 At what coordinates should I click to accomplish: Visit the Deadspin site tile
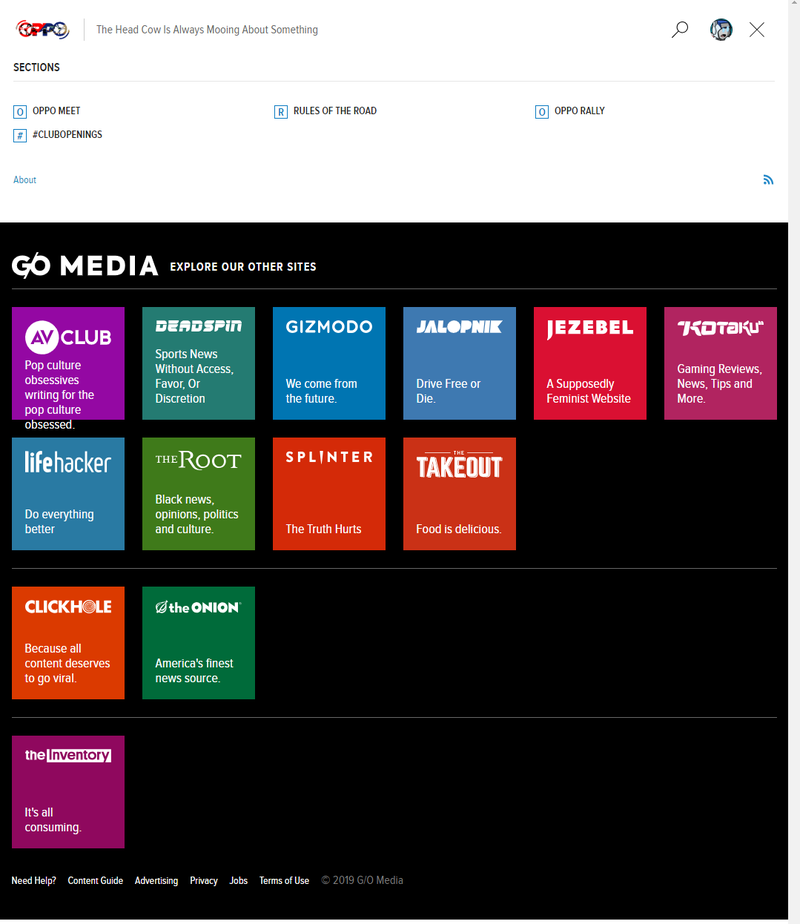pos(199,363)
